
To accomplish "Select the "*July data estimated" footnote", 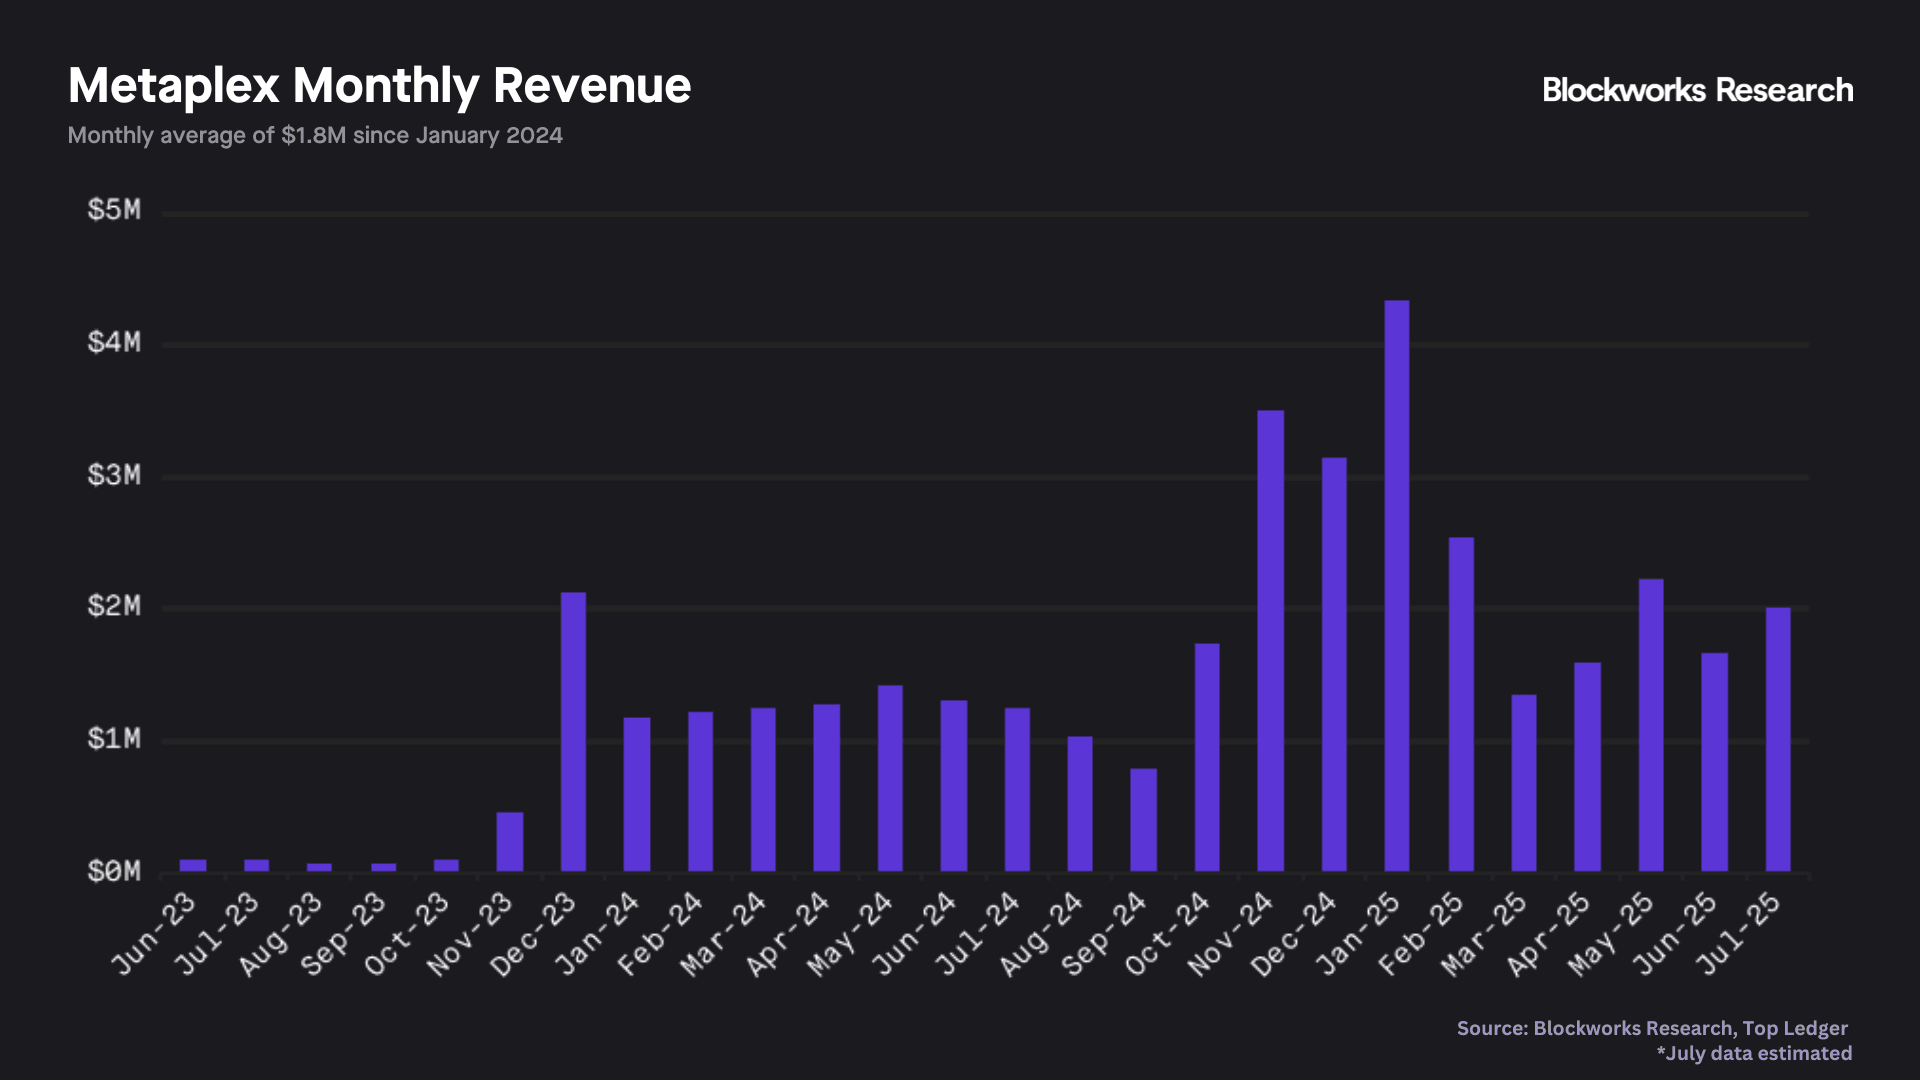I will click(x=1754, y=1053).
